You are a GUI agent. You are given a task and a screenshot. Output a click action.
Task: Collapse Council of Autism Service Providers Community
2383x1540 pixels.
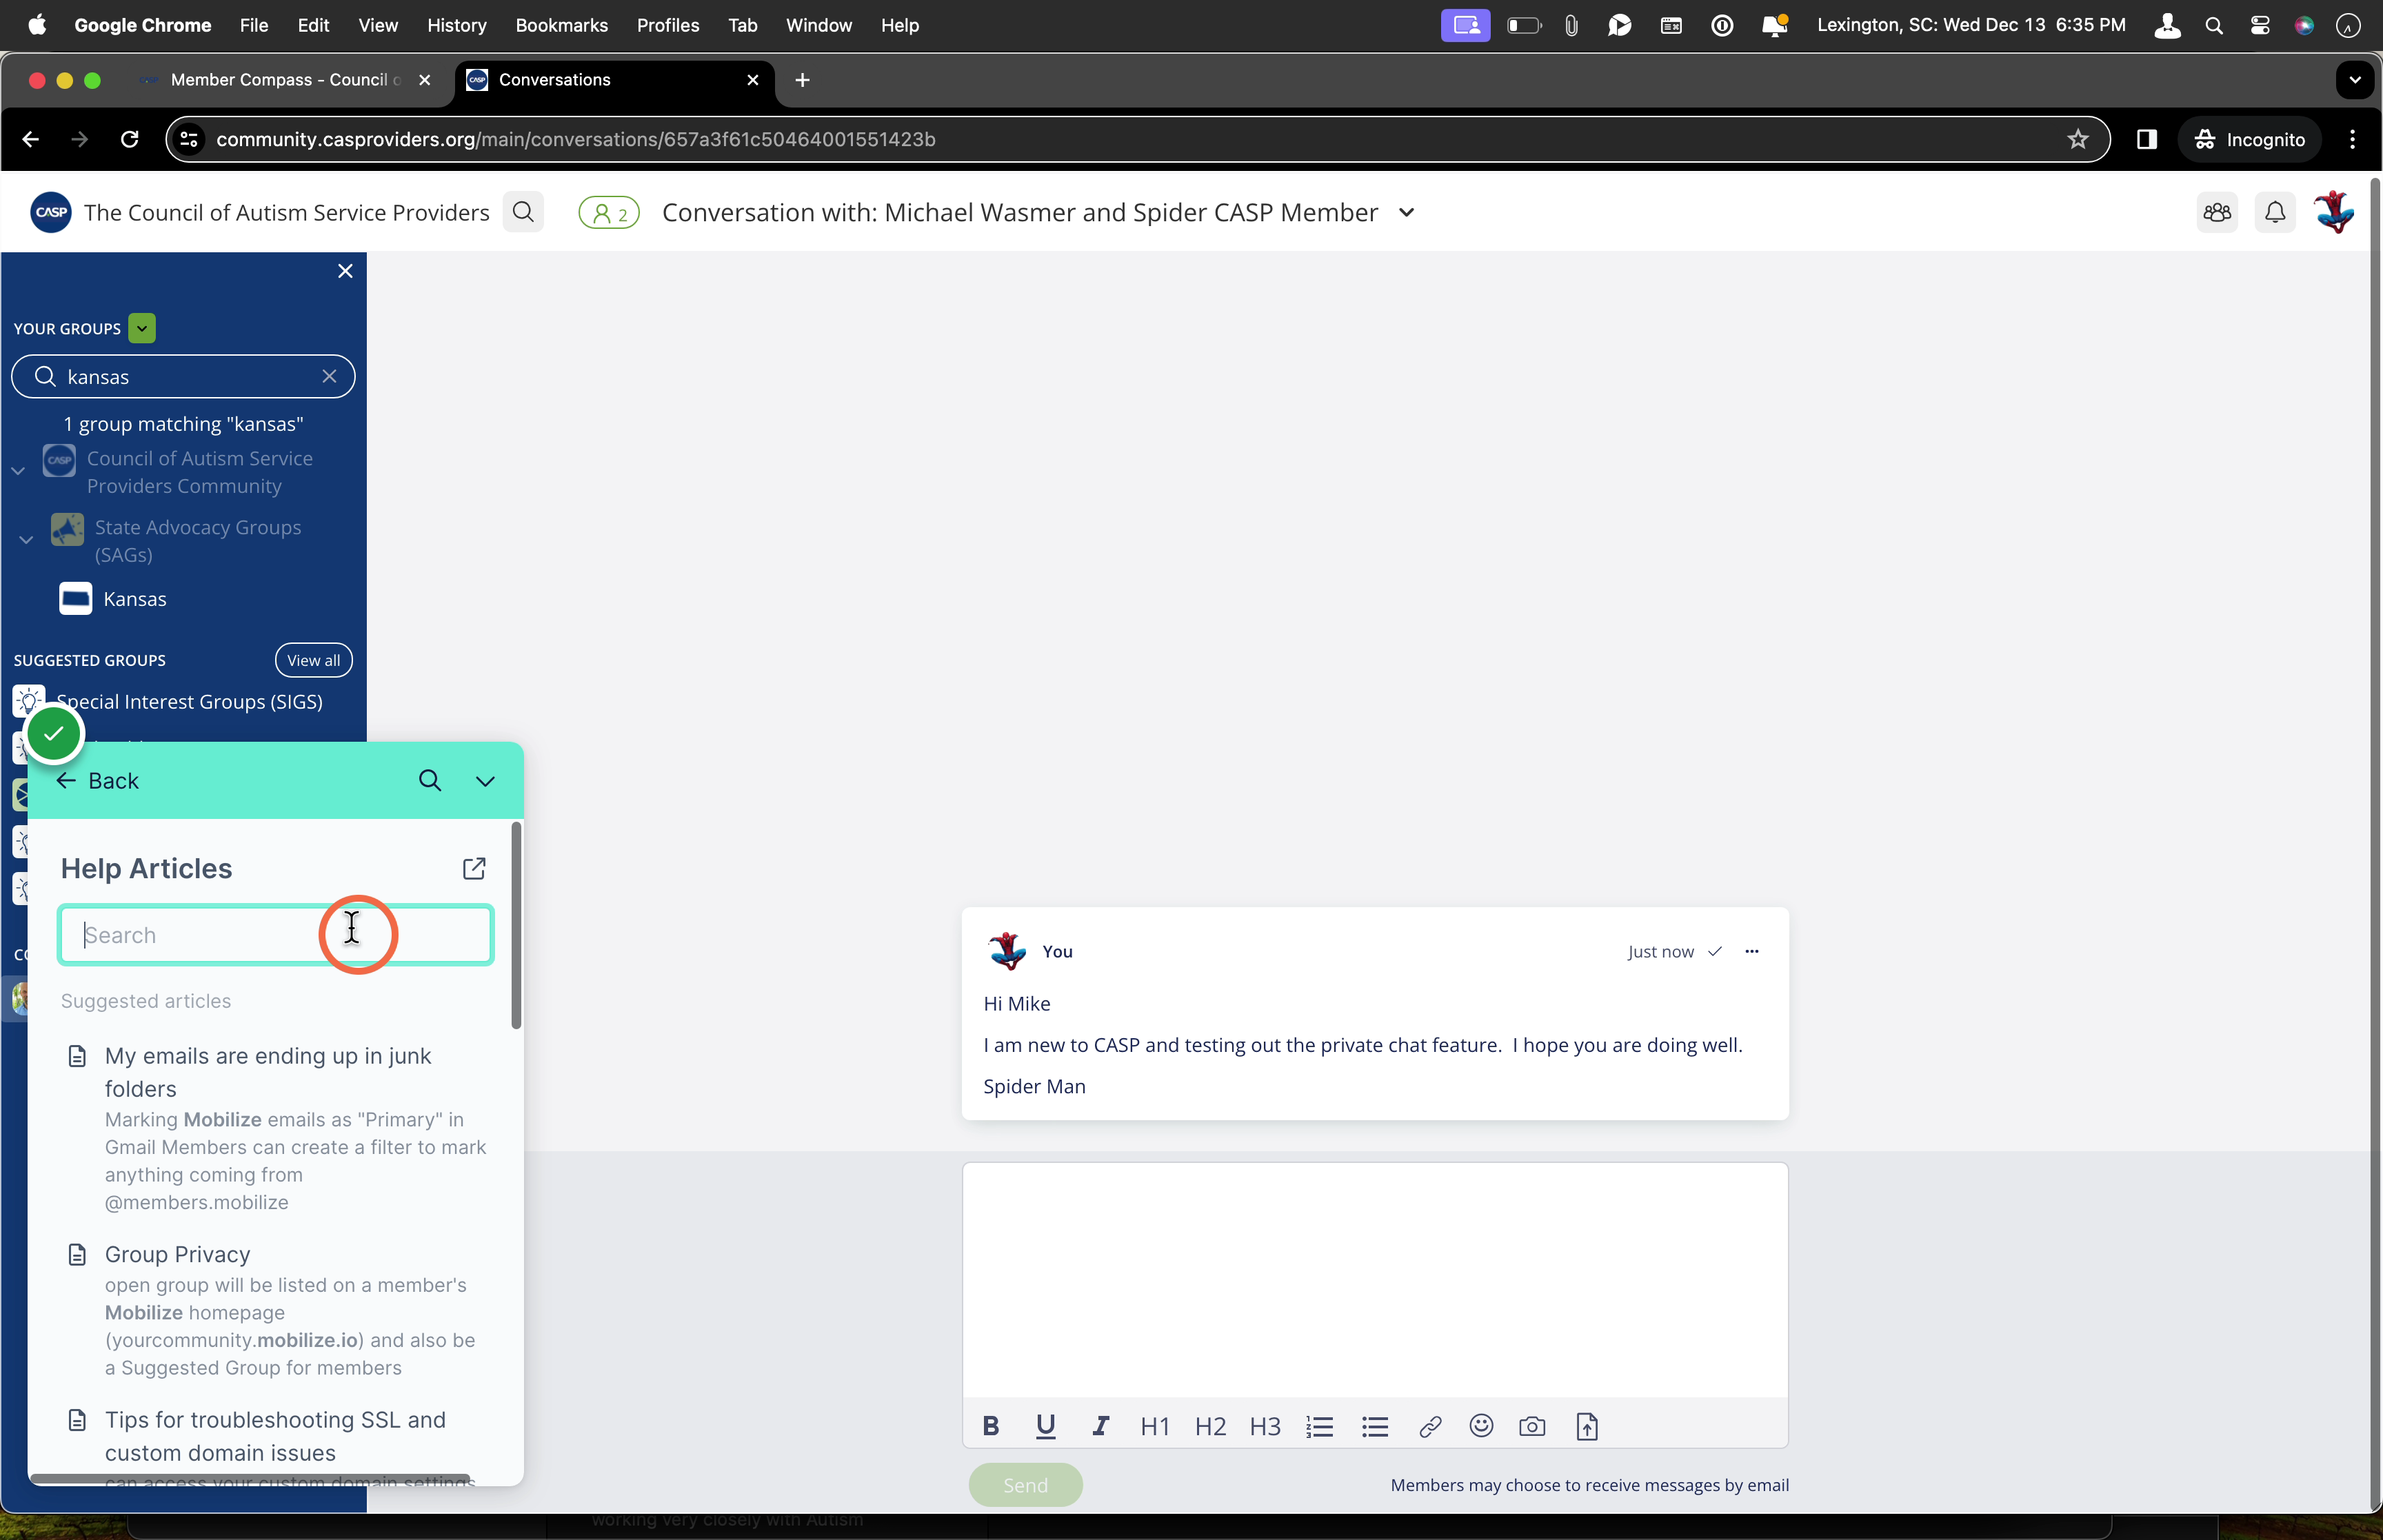(x=18, y=471)
